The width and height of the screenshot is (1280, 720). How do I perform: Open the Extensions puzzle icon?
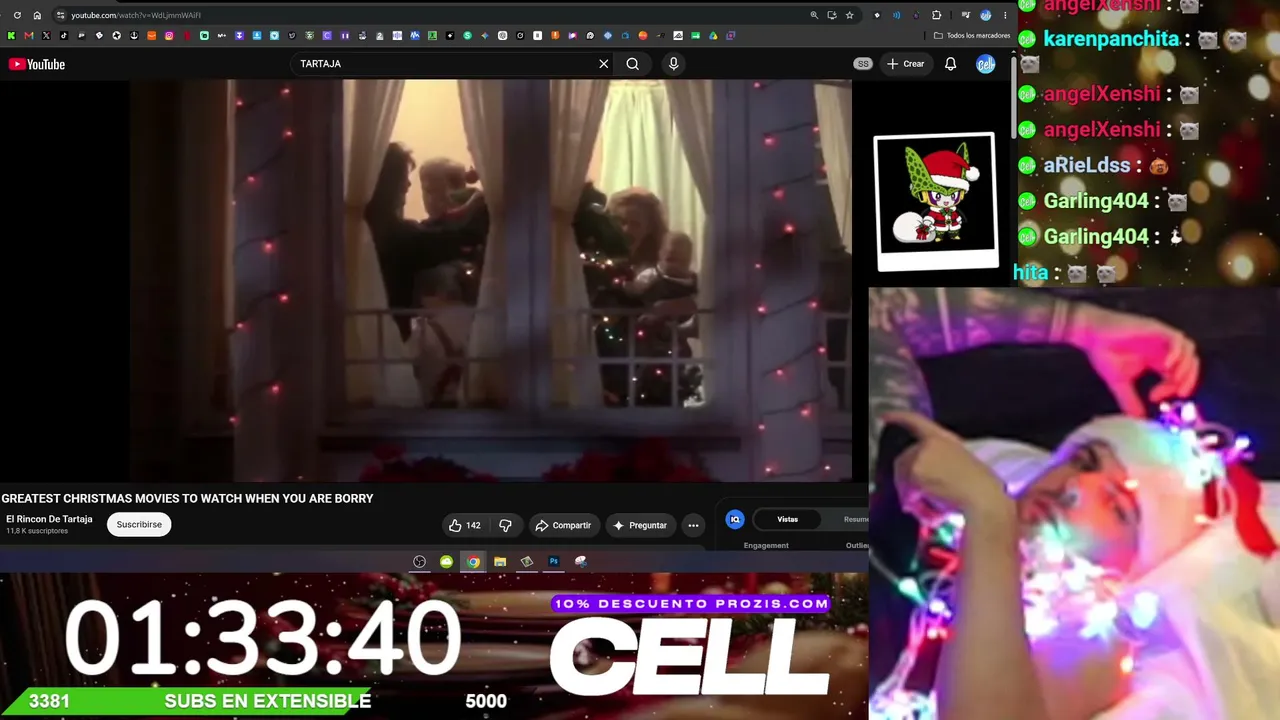(x=936, y=15)
